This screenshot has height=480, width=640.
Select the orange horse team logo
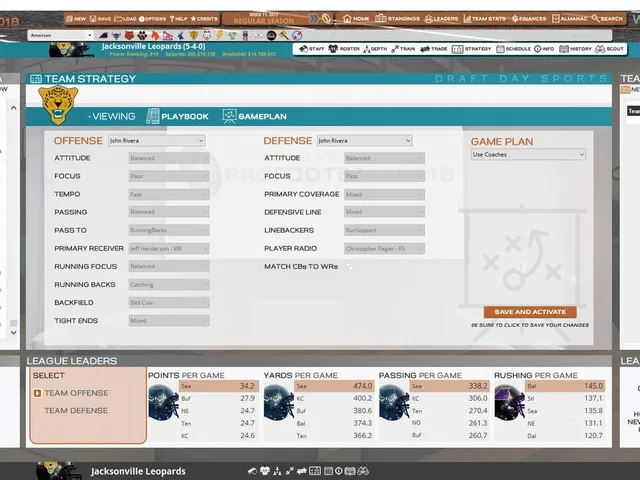(155, 36)
